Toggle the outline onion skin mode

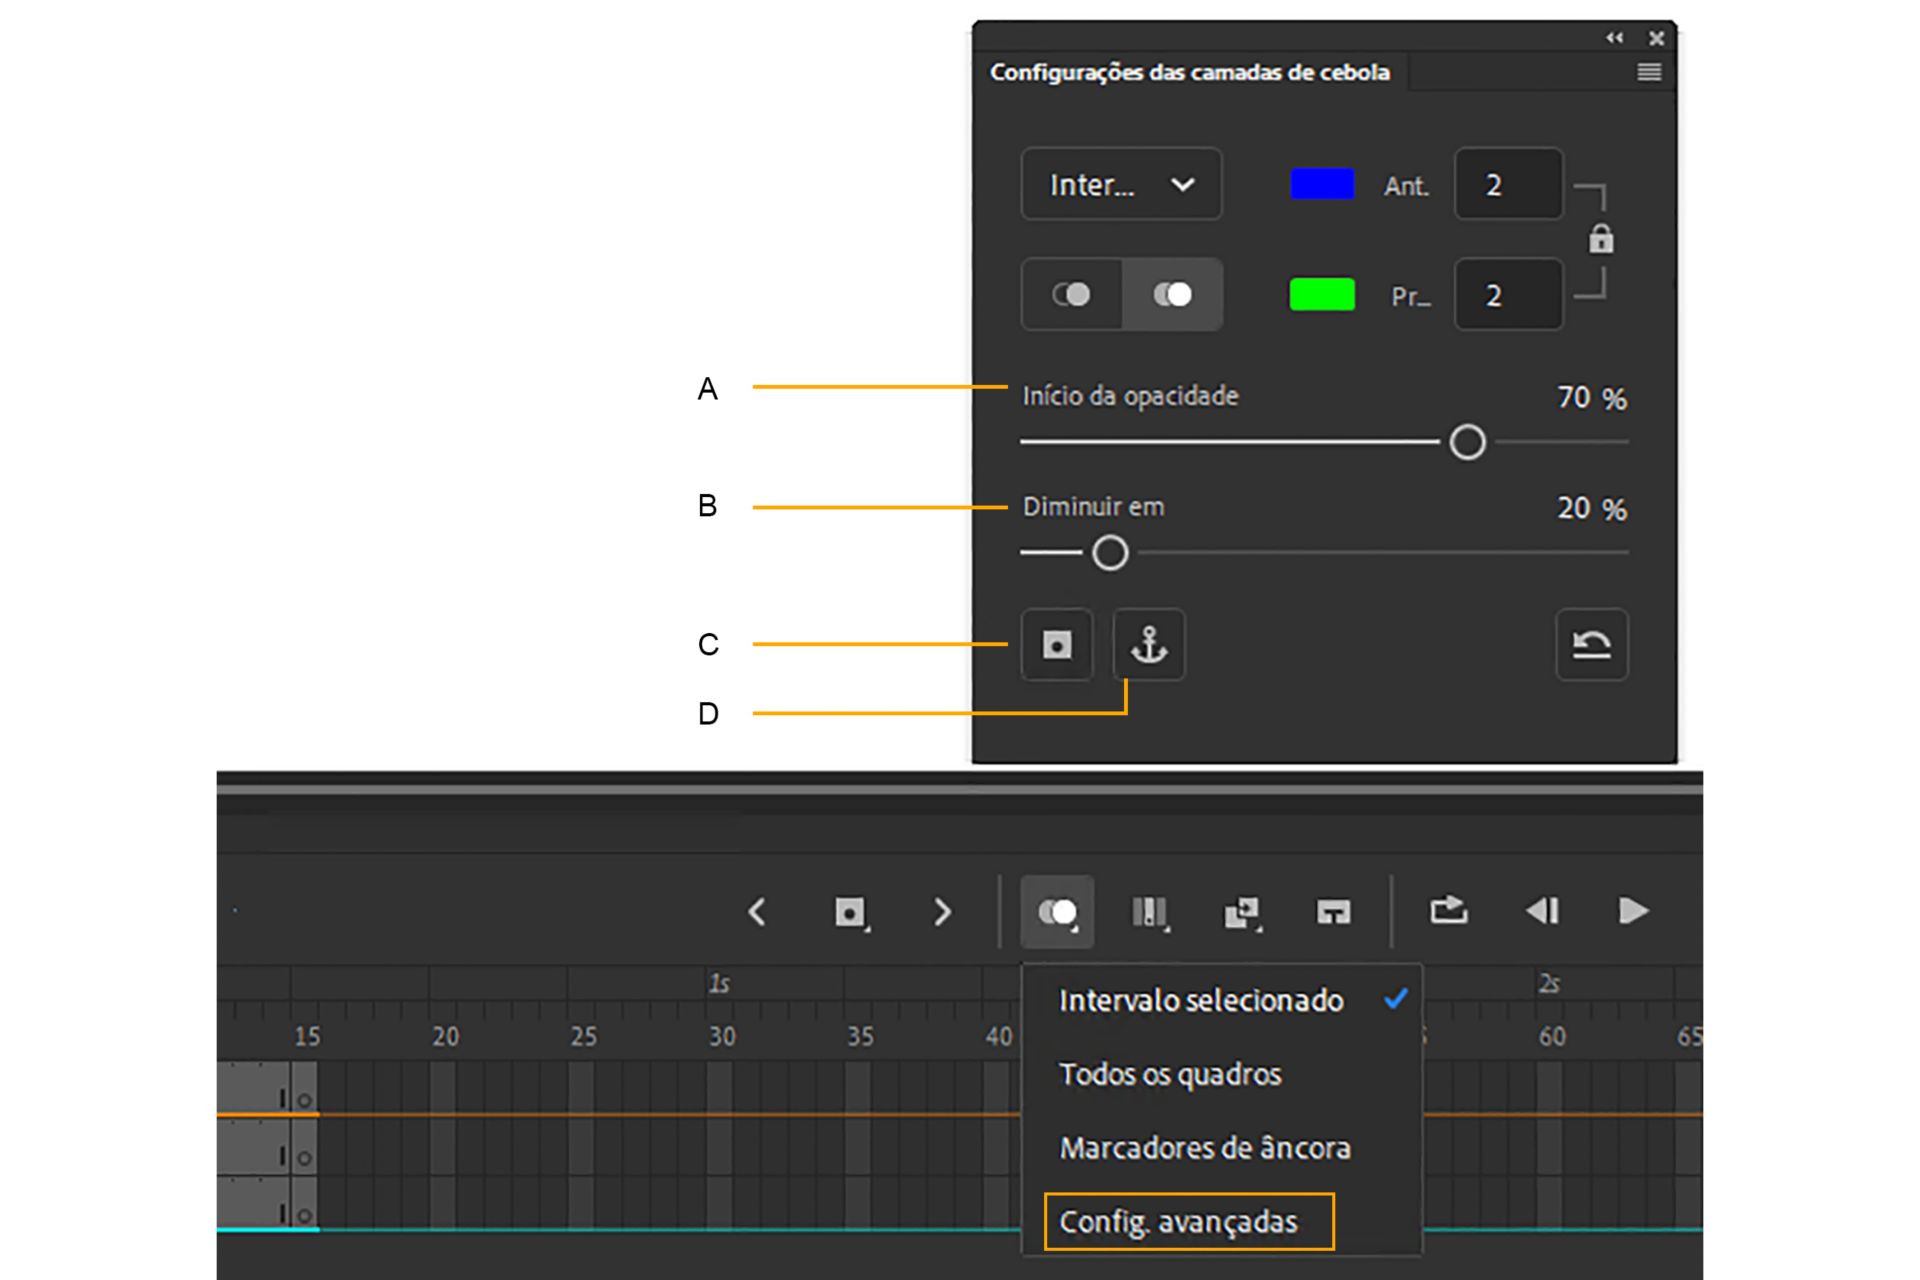click(1071, 294)
